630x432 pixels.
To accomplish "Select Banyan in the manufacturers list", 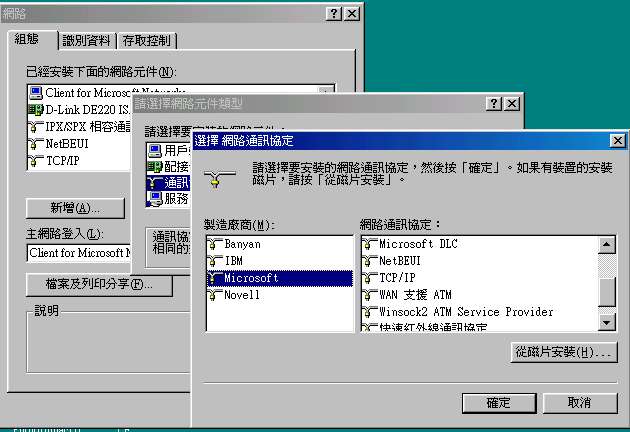I will pyautogui.click(x=242, y=243).
